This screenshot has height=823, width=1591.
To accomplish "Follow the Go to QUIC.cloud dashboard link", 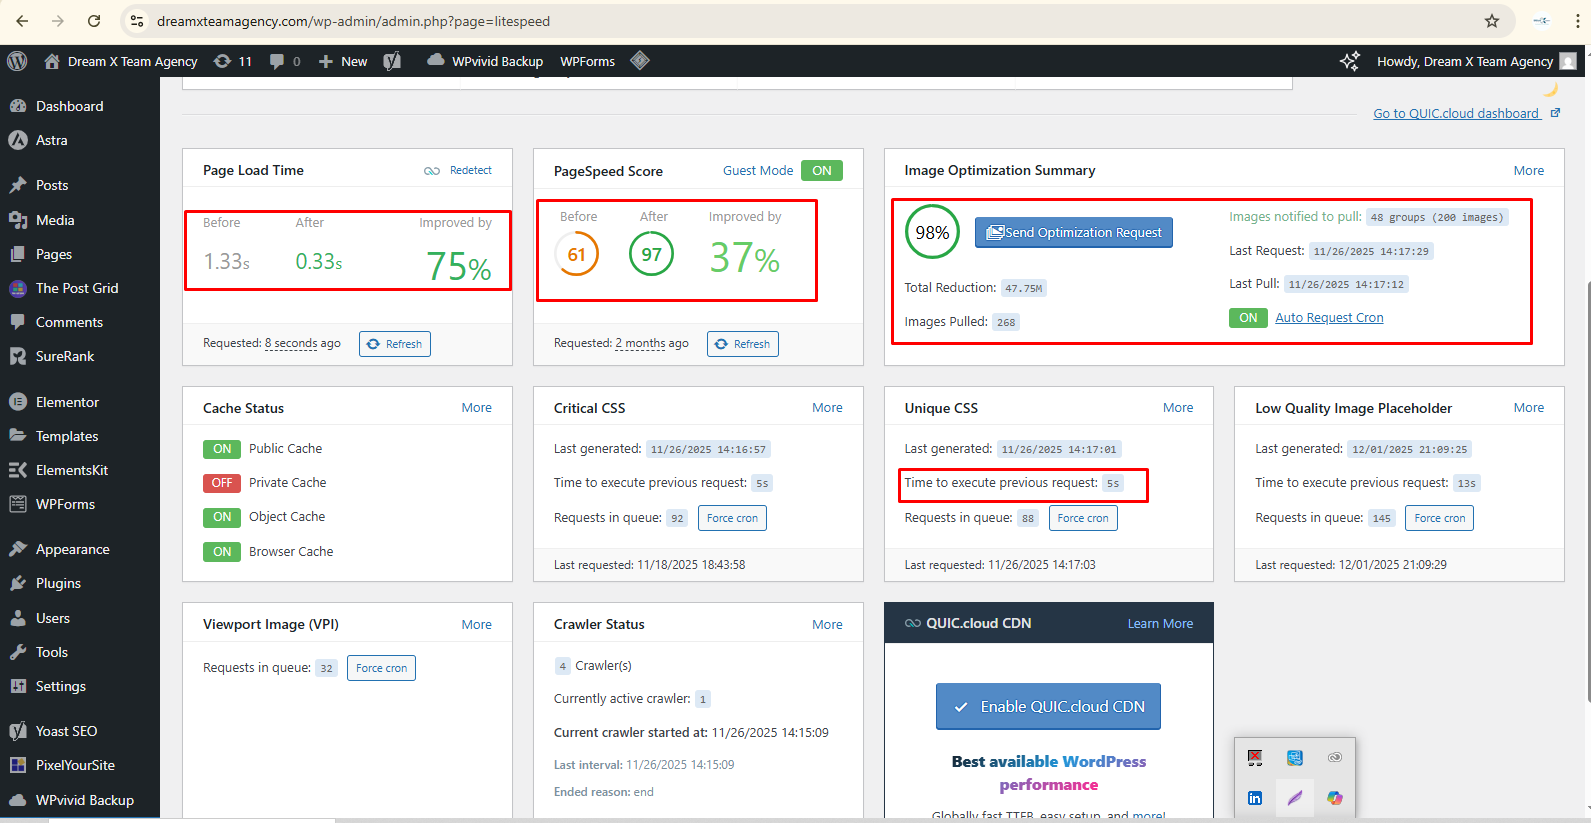I will pyautogui.click(x=1456, y=113).
